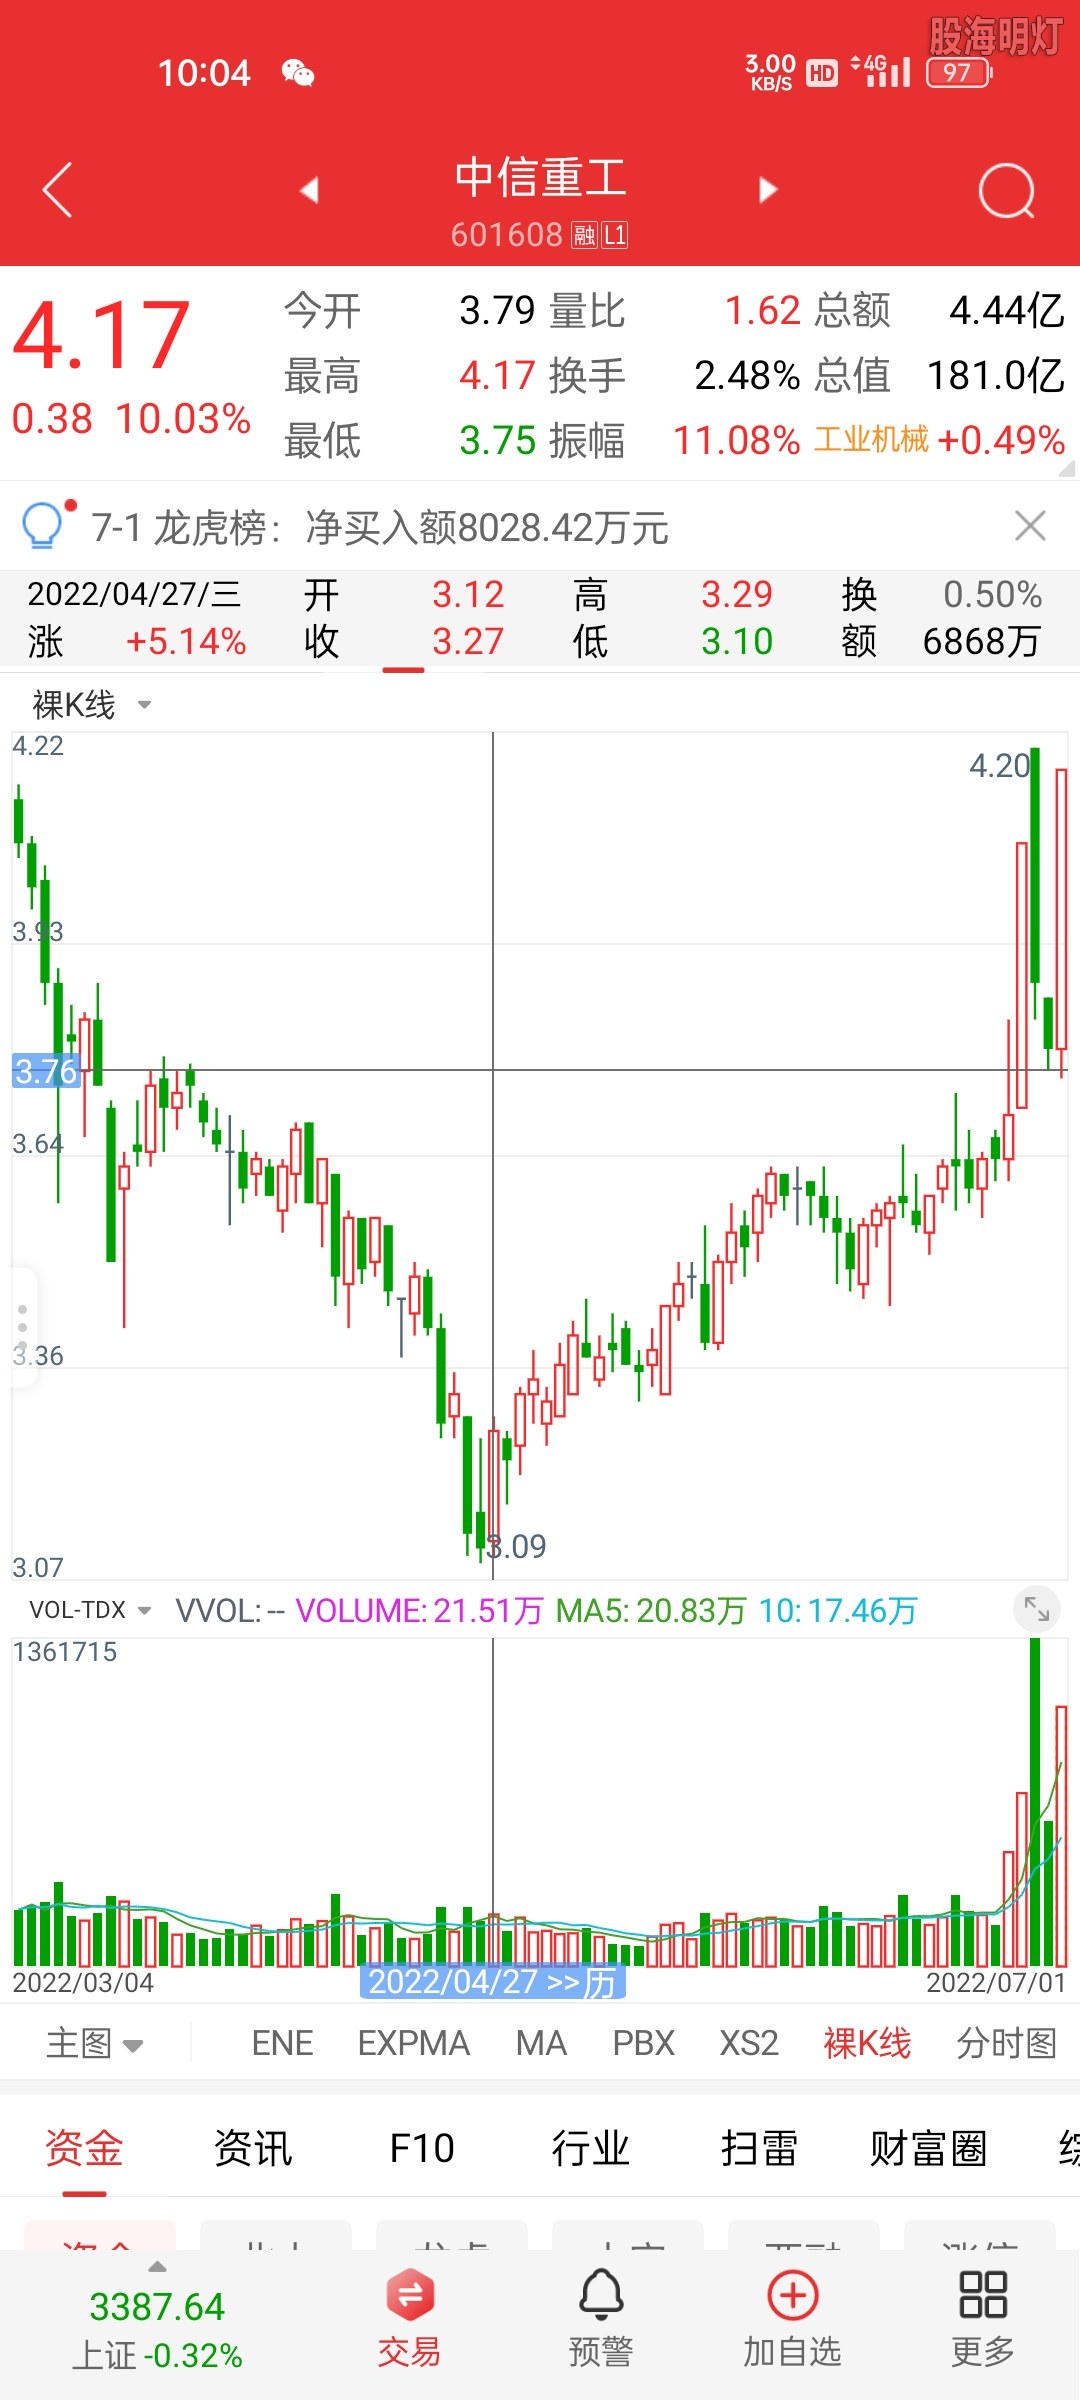
Task: Go to previous stock with left triangle
Action: point(309,190)
